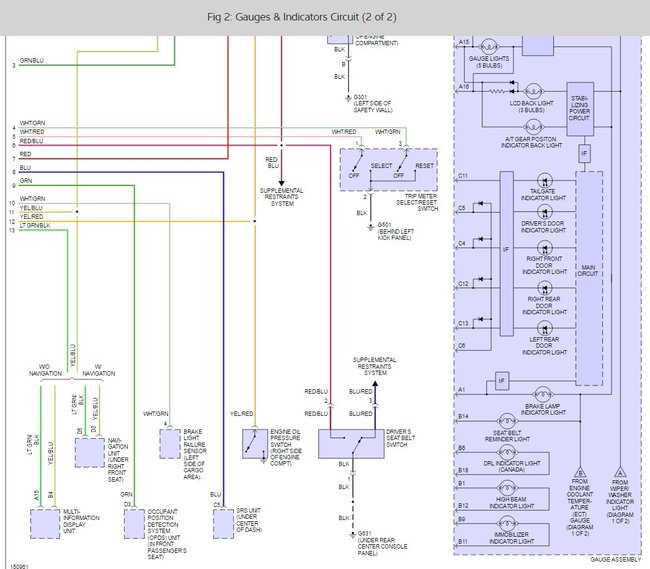
Task: Click the TAILGATE INDICATOR LIGHT label
Action: coord(543,195)
